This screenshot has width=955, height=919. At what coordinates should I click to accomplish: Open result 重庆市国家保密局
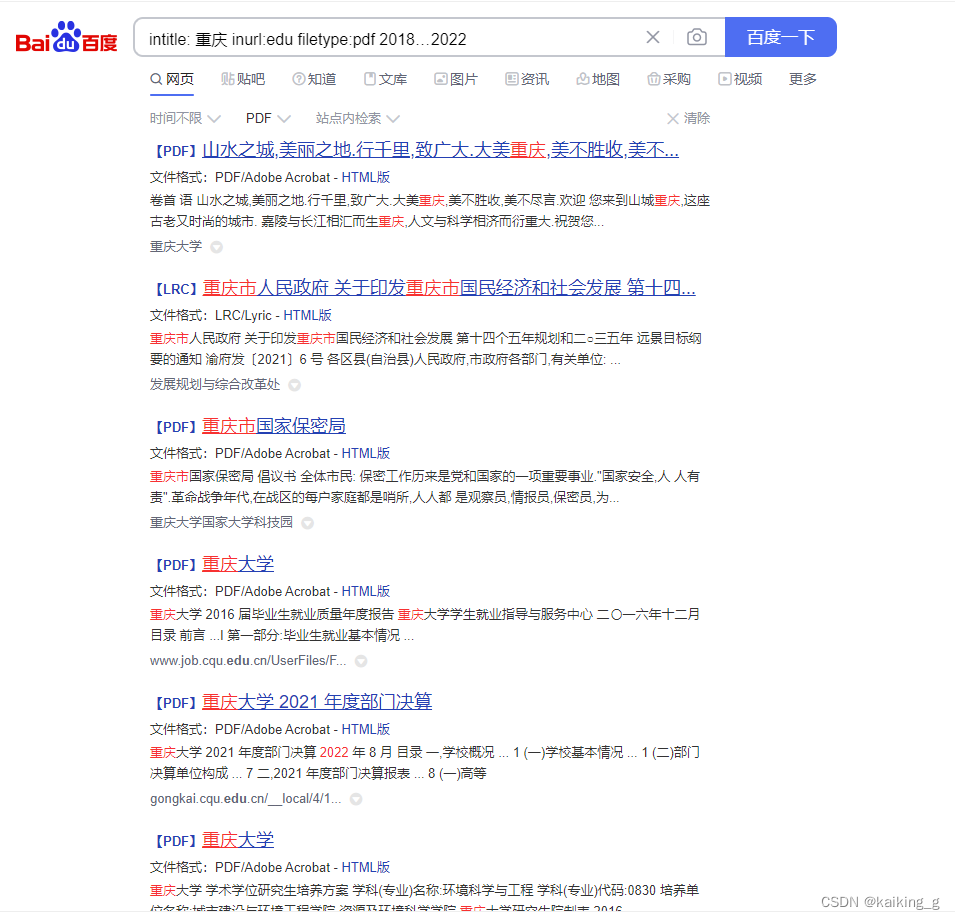tap(273, 426)
